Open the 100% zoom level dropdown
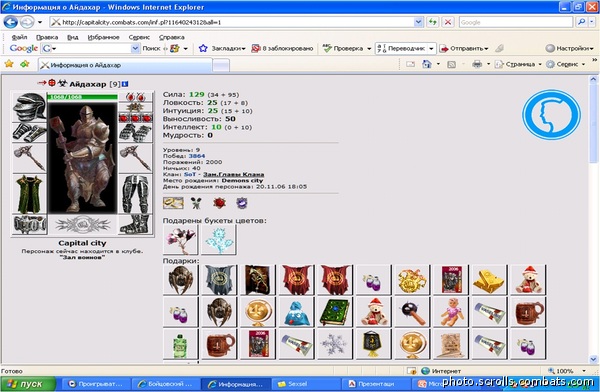600x392 pixels. pos(584,371)
